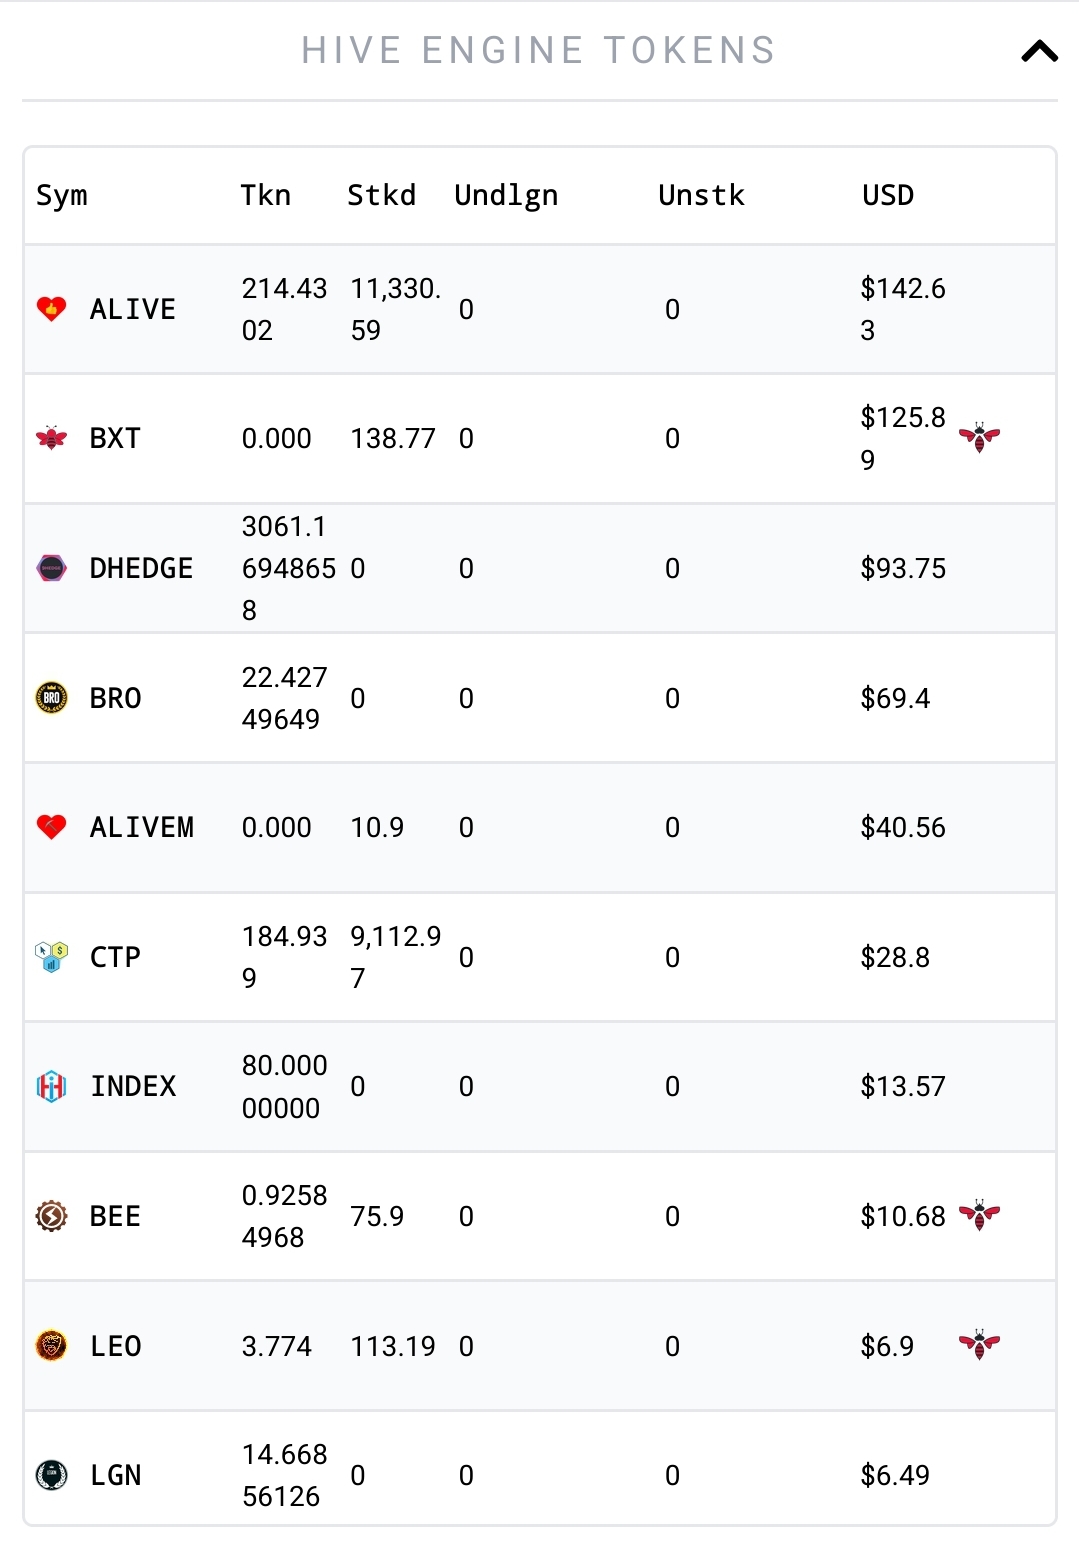Click the bee icon next to $6.9

tap(979, 1345)
